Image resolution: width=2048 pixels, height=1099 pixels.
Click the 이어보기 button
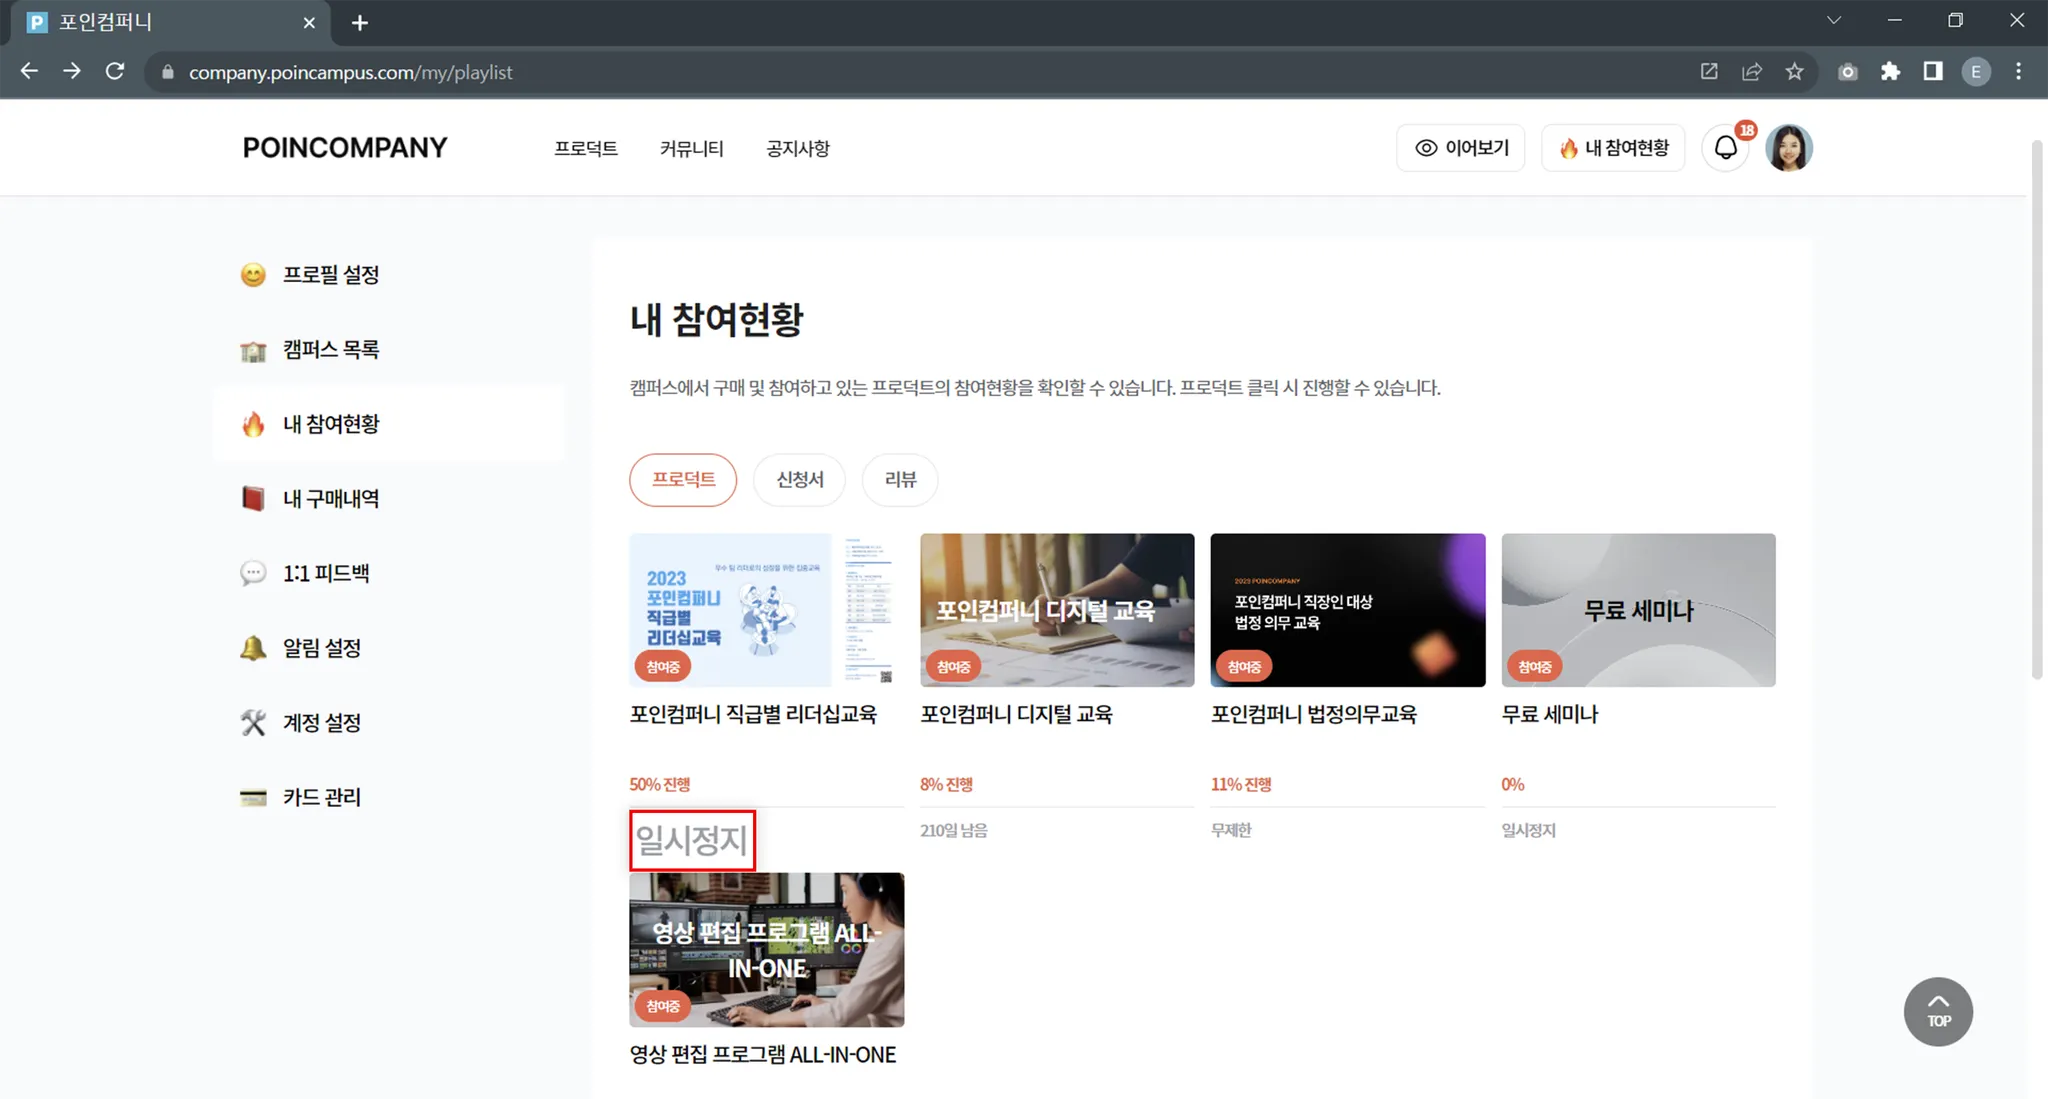[x=1460, y=148]
